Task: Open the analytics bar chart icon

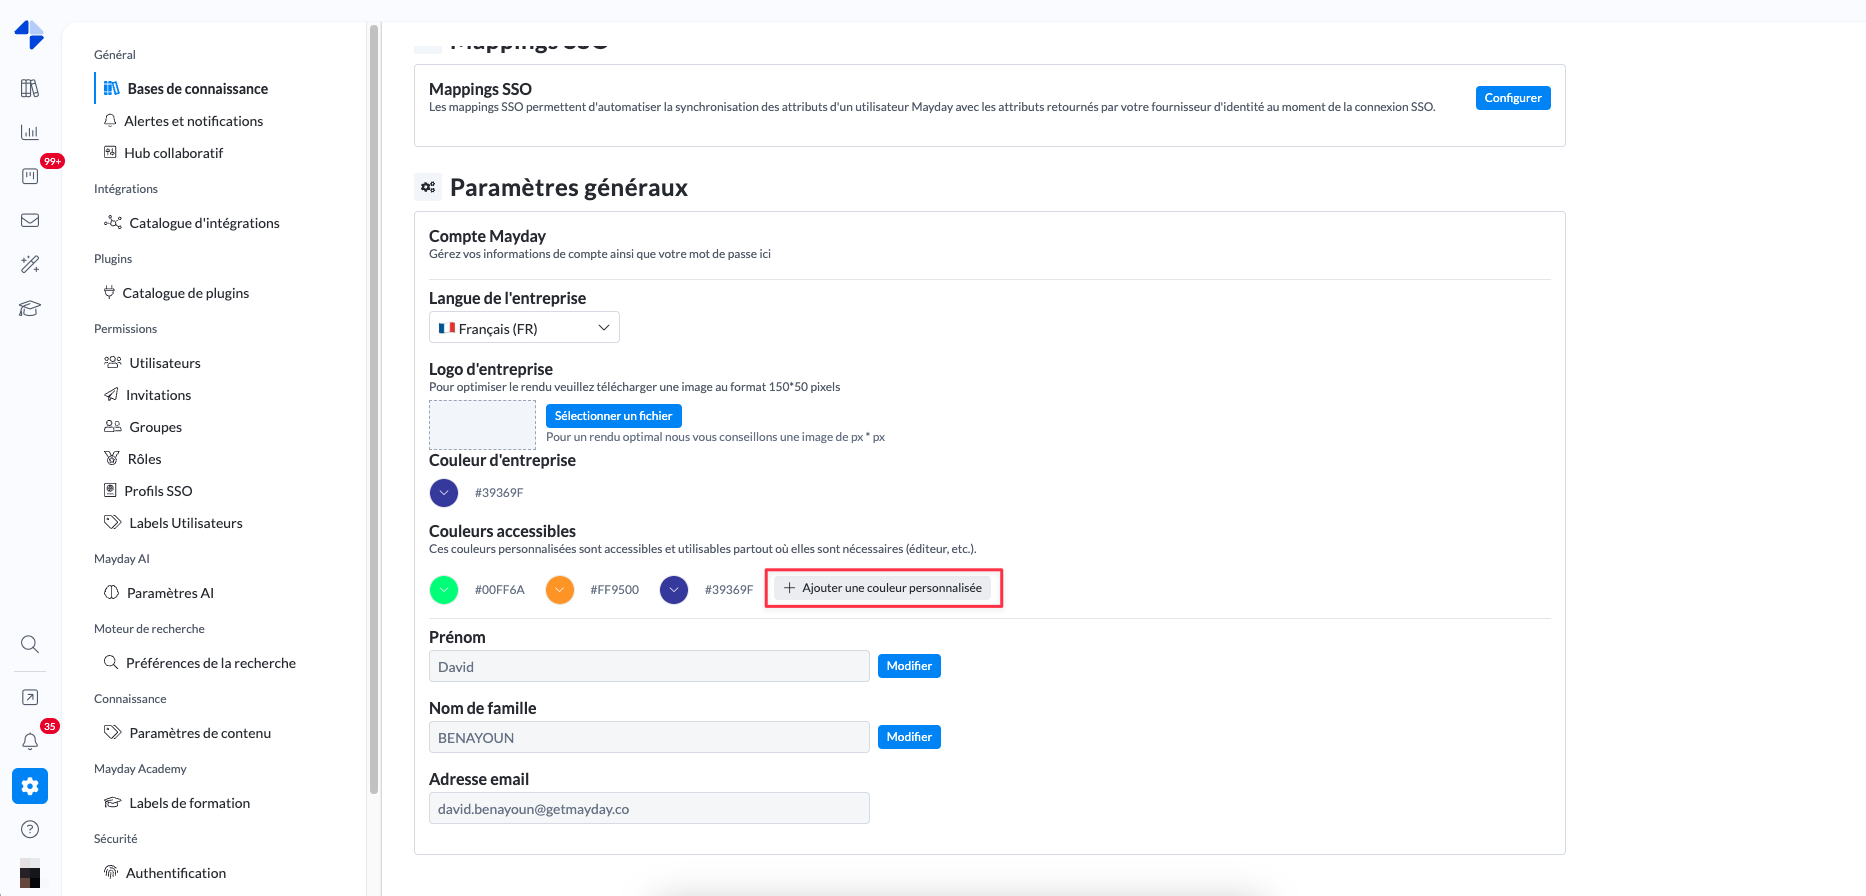Action: 30,132
